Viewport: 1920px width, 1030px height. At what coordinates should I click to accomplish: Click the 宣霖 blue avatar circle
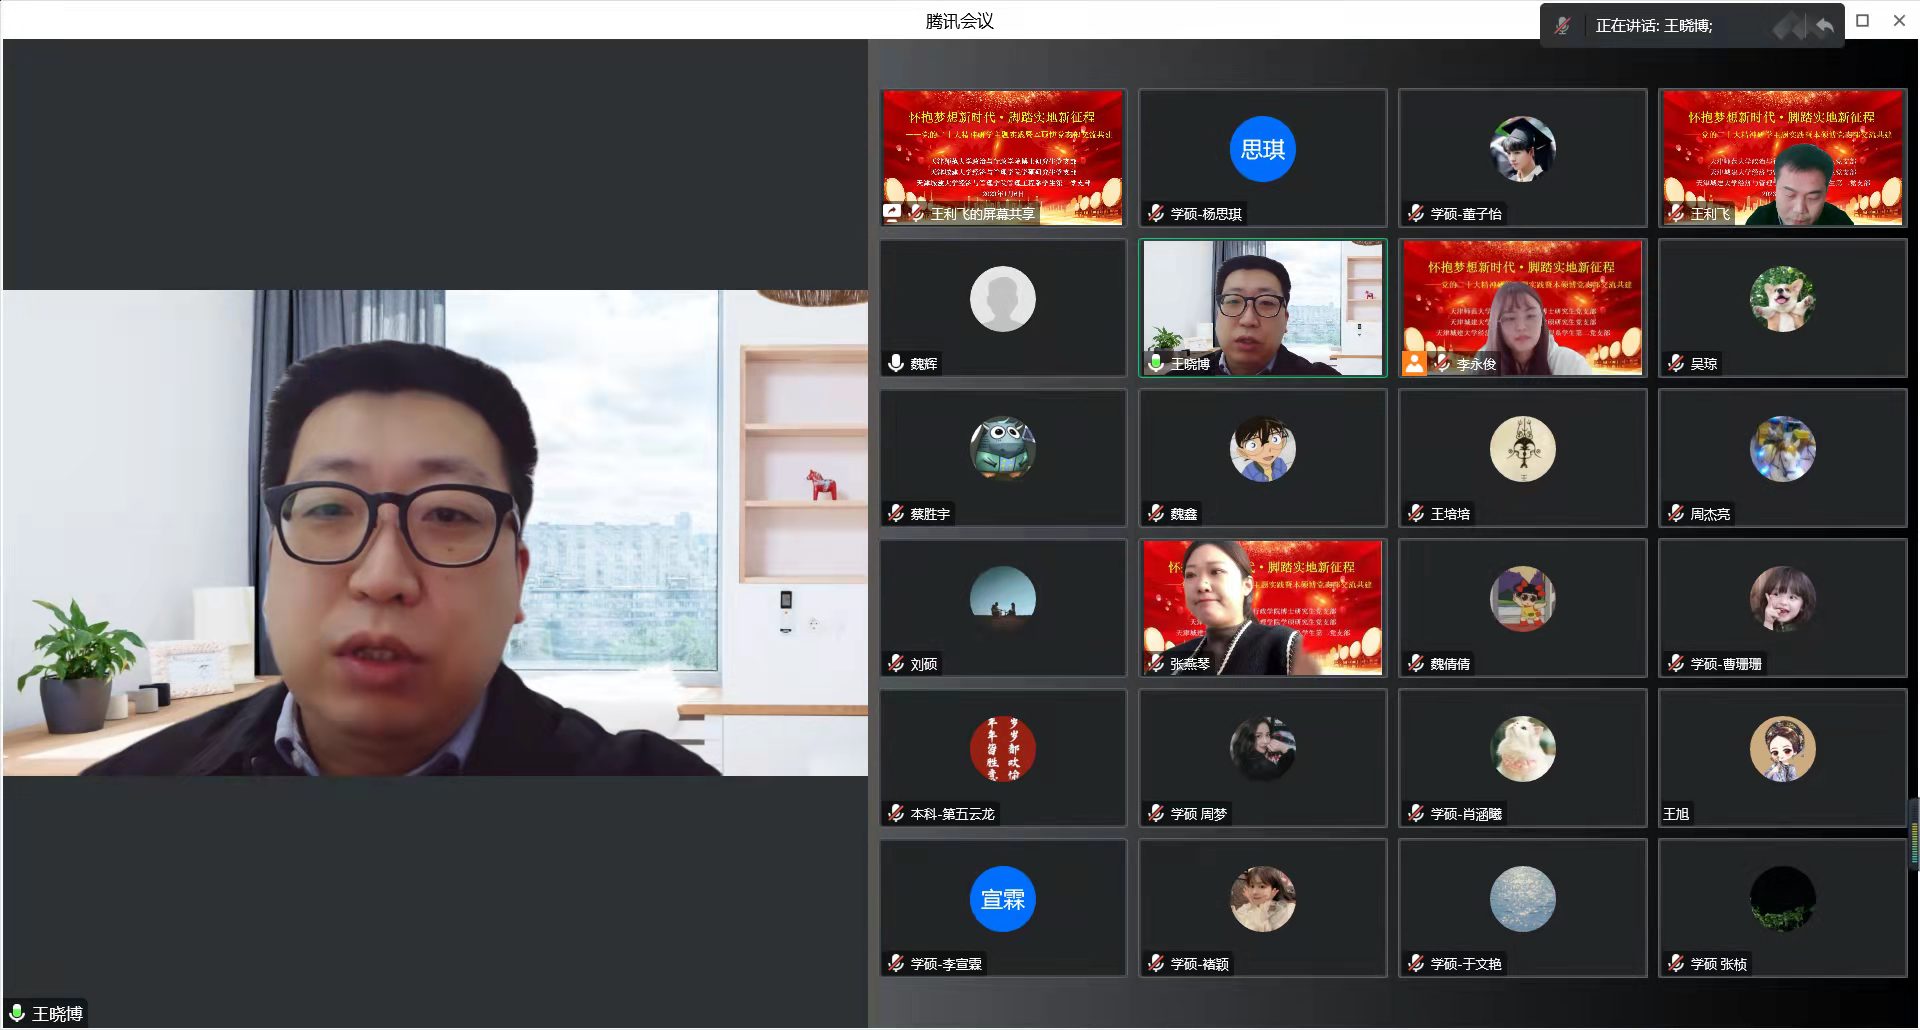coord(1002,899)
